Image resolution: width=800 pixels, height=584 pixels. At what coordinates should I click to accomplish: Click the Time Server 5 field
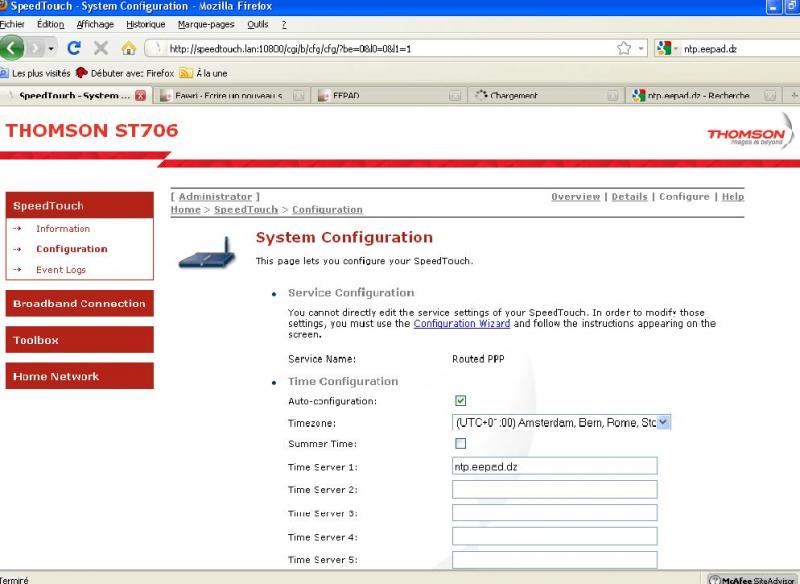(555, 560)
